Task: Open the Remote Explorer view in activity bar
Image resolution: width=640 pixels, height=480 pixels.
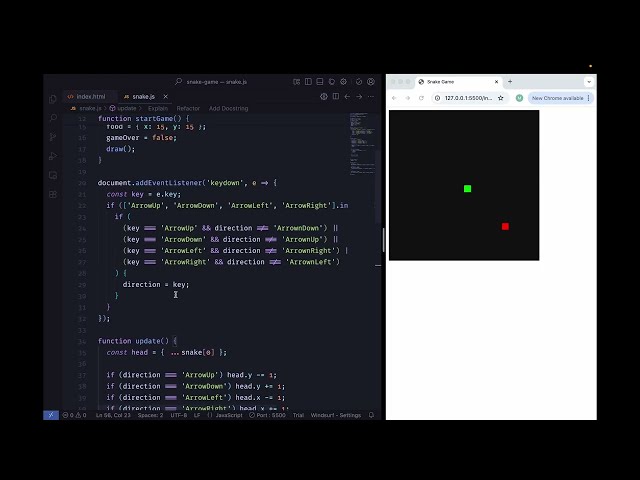Action: click(53, 175)
